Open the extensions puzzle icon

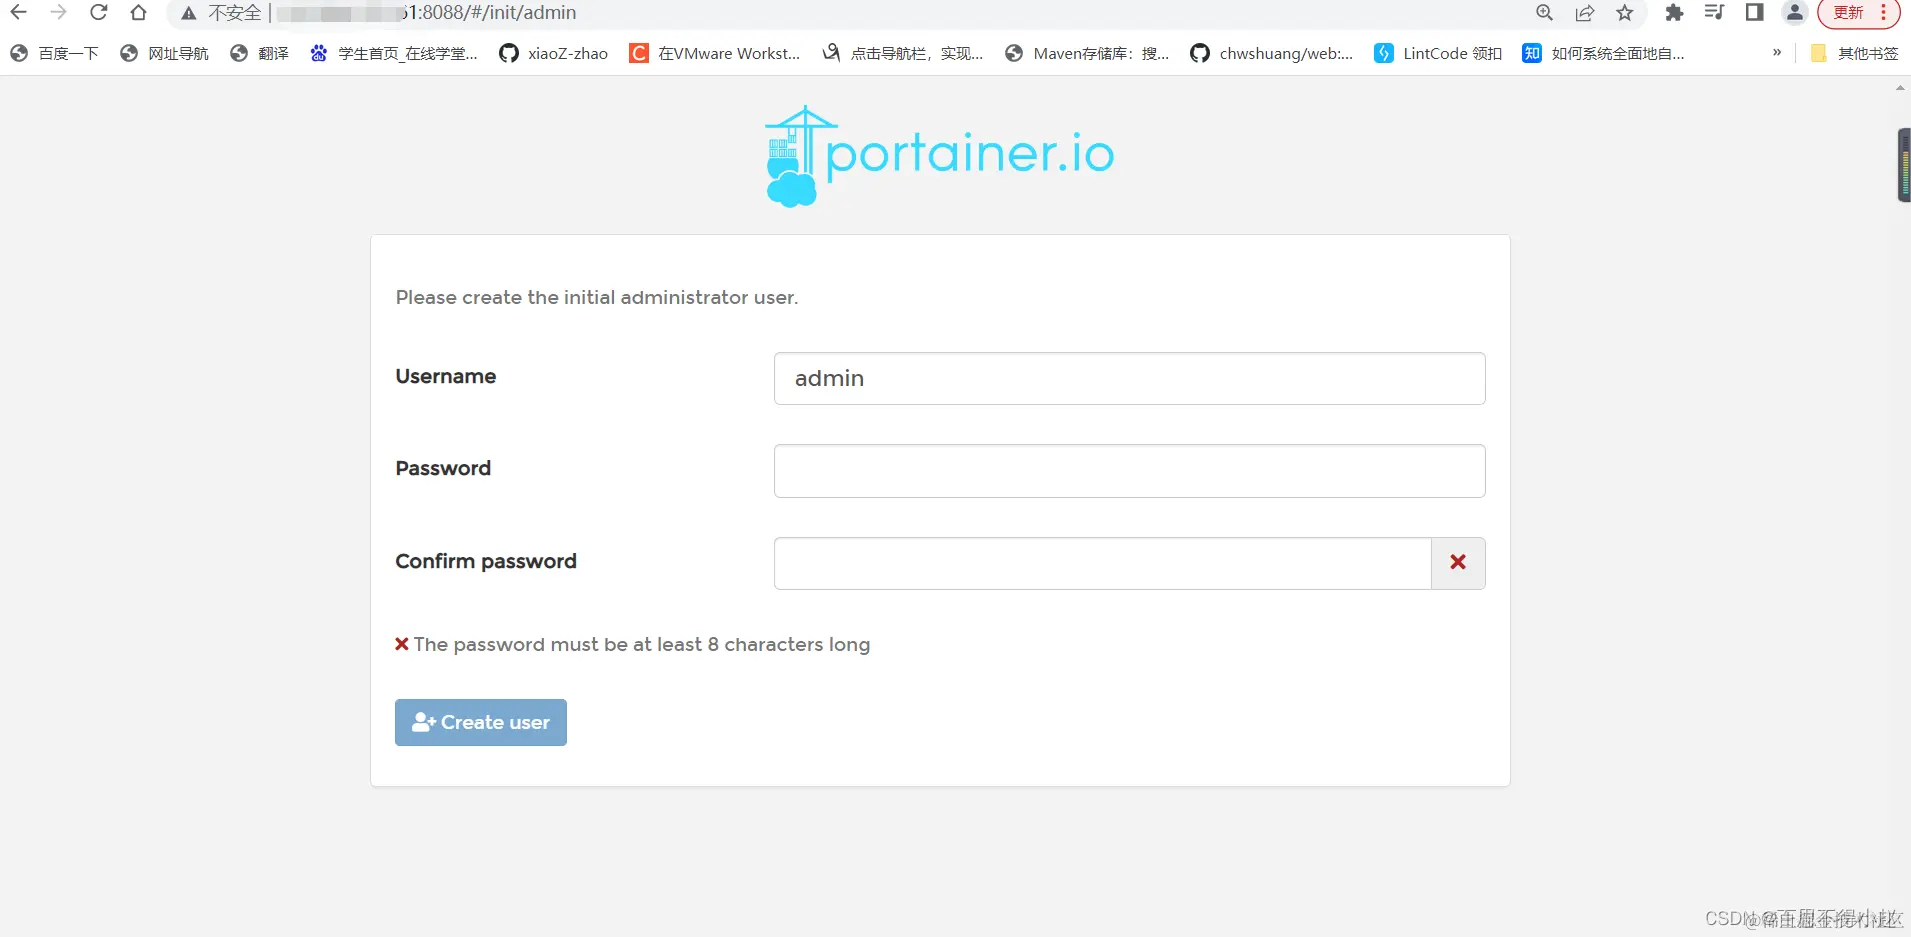(x=1674, y=13)
